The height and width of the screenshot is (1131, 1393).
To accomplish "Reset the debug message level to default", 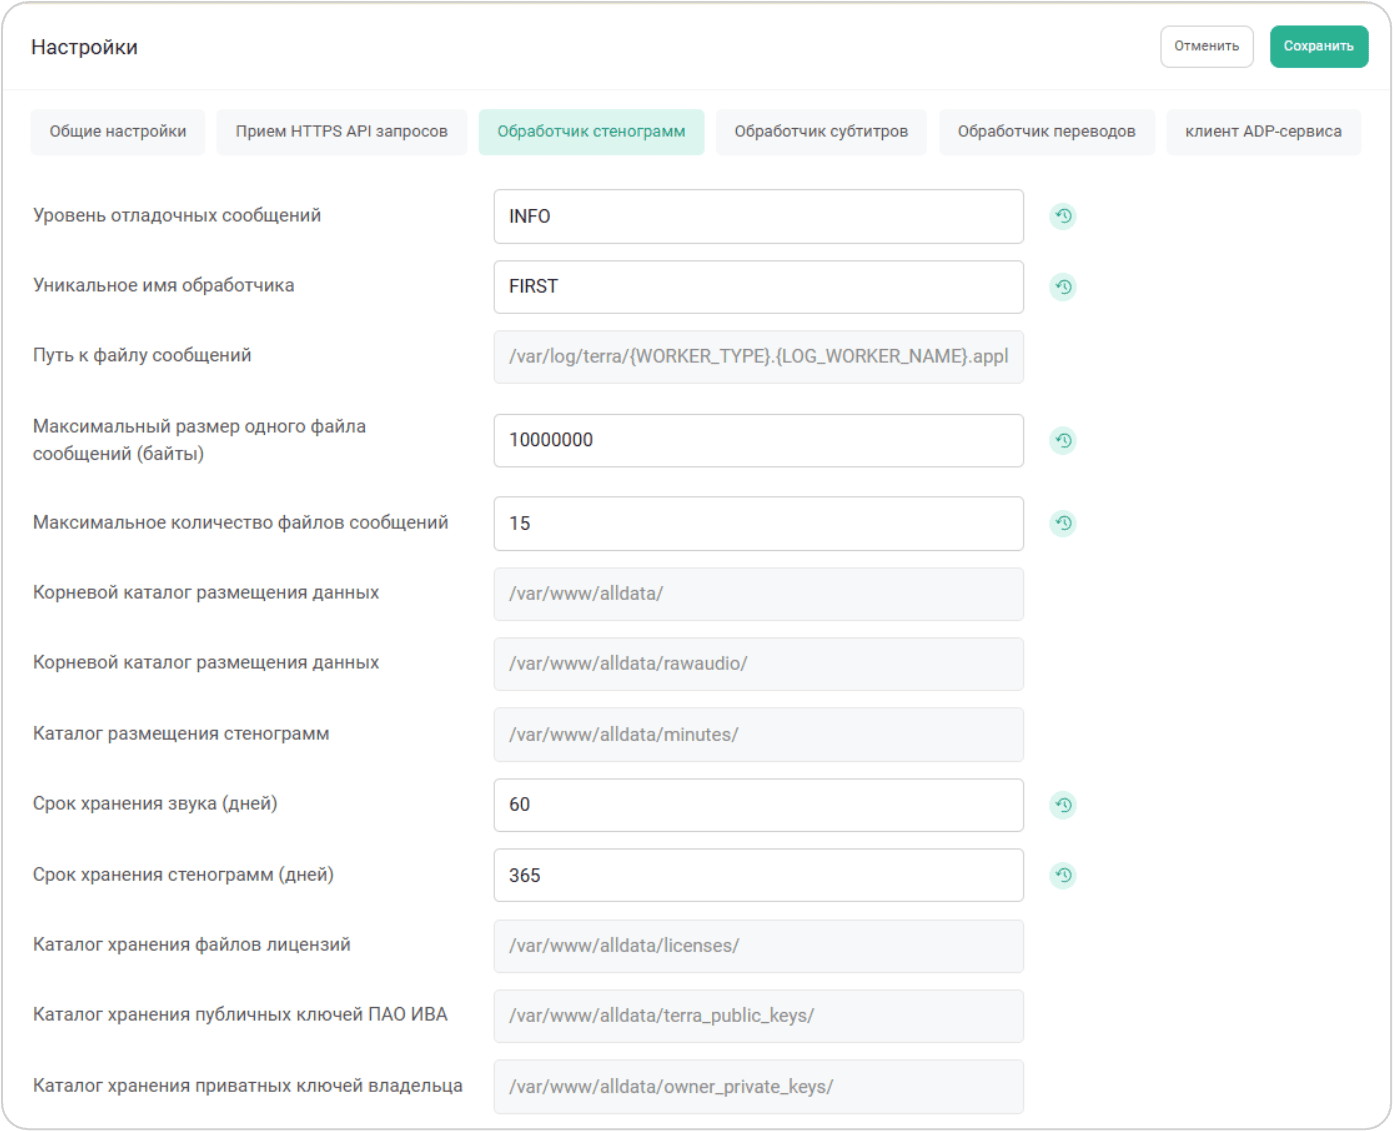I will [x=1062, y=216].
